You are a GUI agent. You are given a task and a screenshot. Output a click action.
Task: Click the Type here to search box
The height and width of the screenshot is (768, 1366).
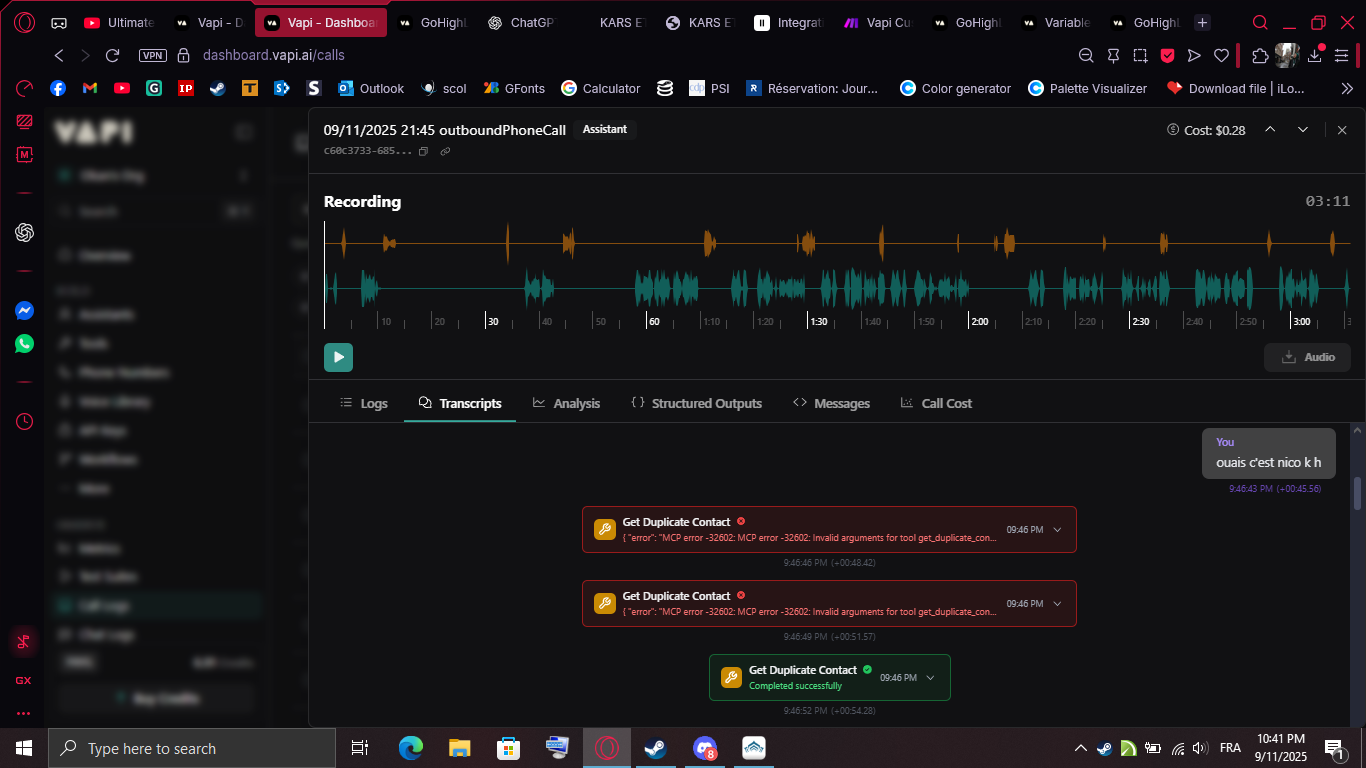pos(192,748)
